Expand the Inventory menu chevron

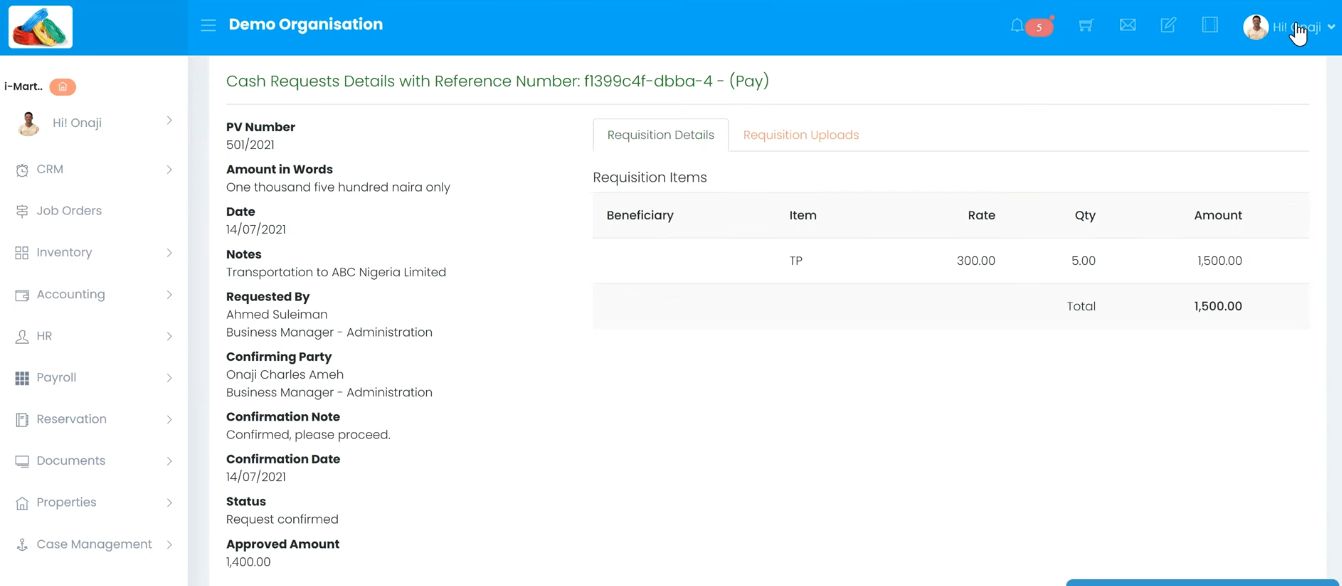pos(169,253)
